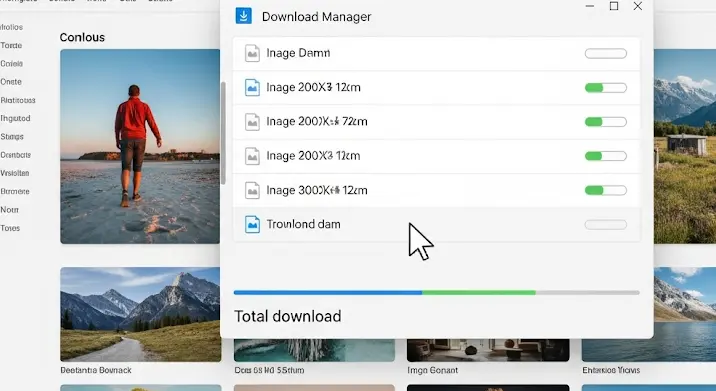Open the Ehtersioe Tiovis lake thumbnail
The height and width of the screenshot is (391, 716).
tap(649, 314)
